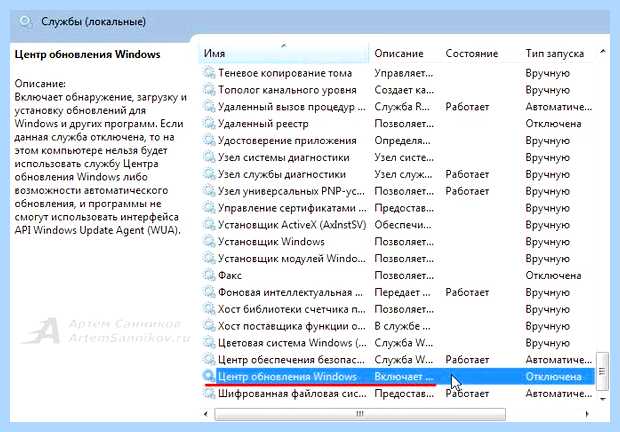Select the Центр обеспечения безопасности service
This screenshot has height=432, width=620.
pos(291,360)
